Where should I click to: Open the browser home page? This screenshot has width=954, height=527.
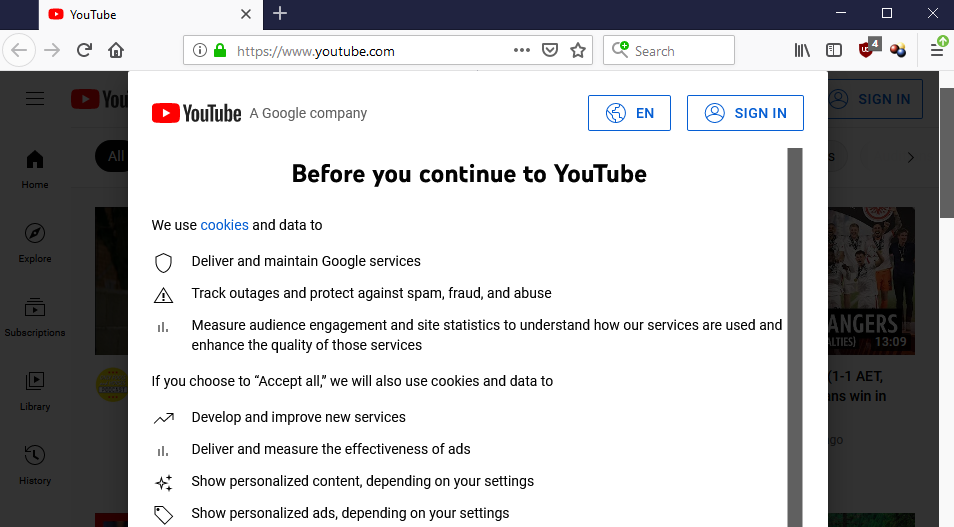[x=116, y=51]
